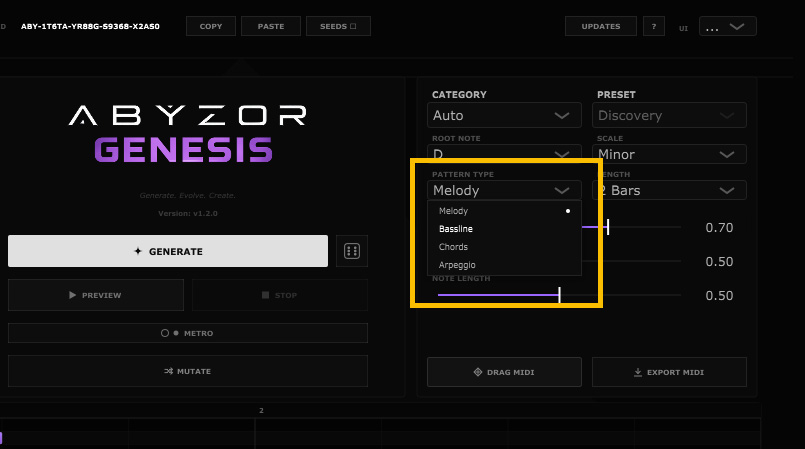
Task: Click the slider value 0.50 below 0.70
Action: (719, 262)
